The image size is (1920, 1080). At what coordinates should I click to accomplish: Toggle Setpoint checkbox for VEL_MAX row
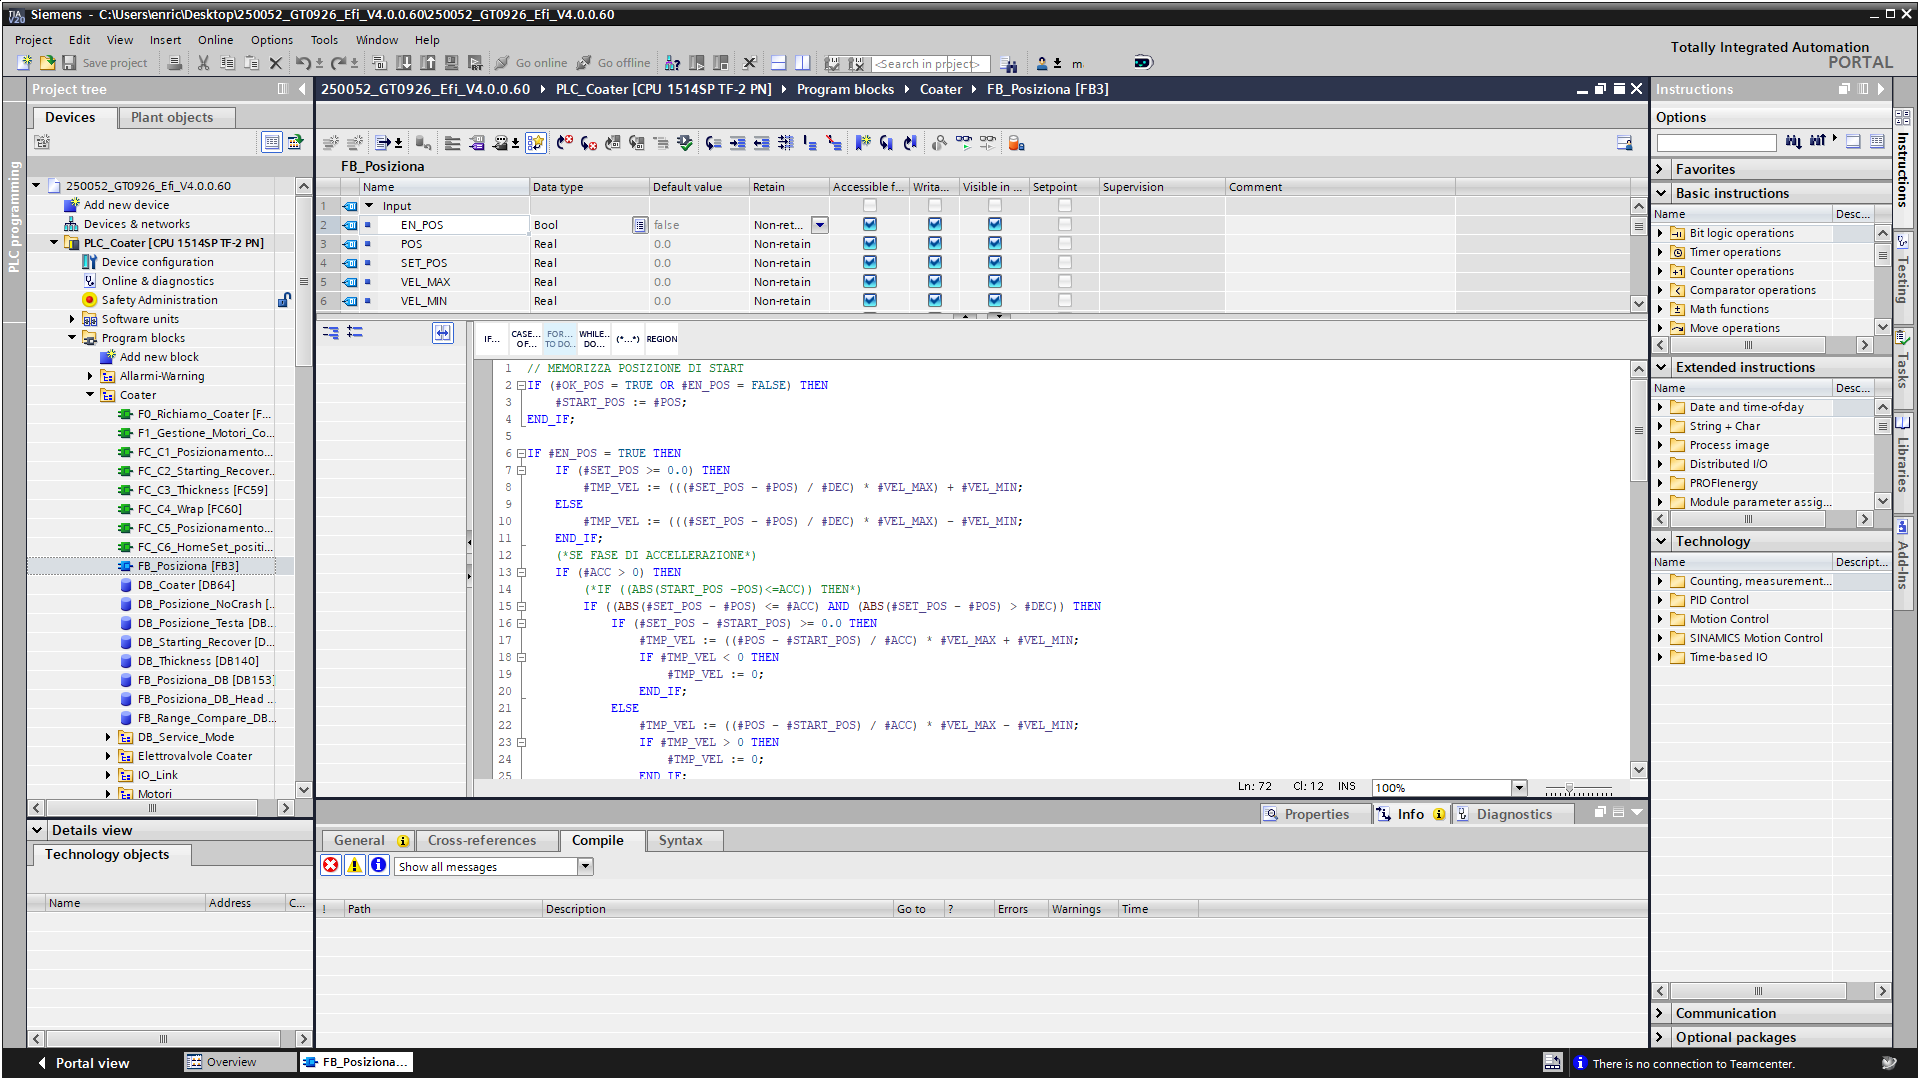[1065, 282]
